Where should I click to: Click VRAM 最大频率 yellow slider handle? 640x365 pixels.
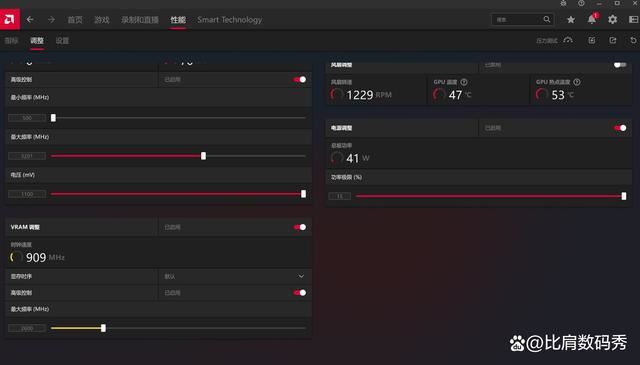(x=103, y=328)
